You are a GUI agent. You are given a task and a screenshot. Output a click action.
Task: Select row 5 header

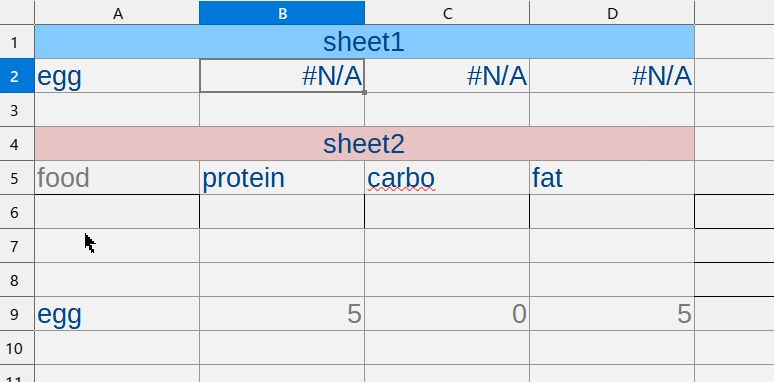click(x=17, y=178)
